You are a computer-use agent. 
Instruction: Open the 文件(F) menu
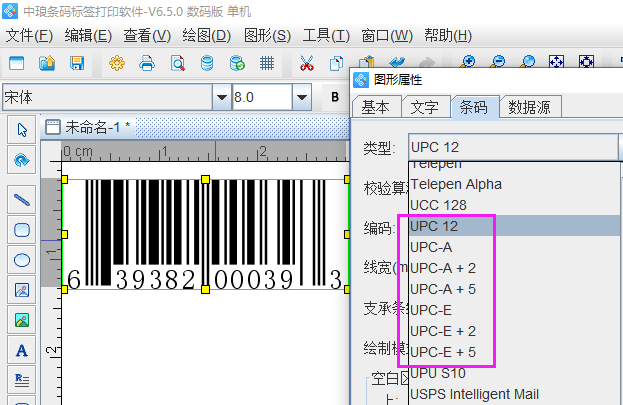29,36
